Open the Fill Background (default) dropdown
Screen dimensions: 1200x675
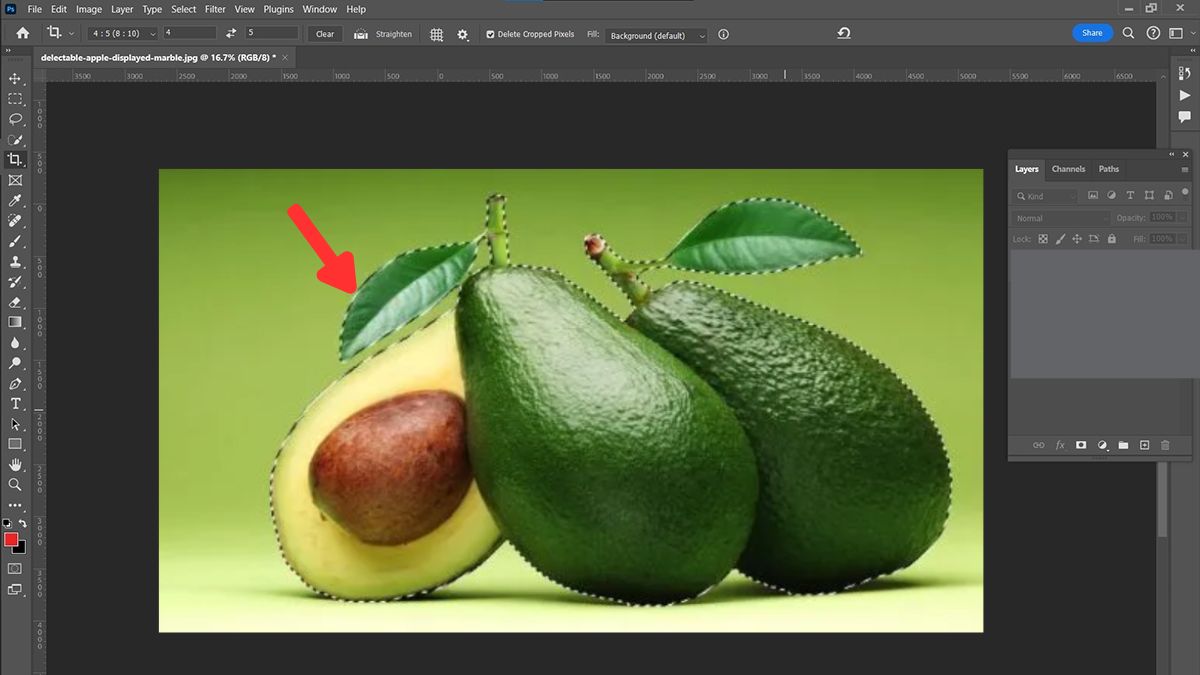click(656, 35)
